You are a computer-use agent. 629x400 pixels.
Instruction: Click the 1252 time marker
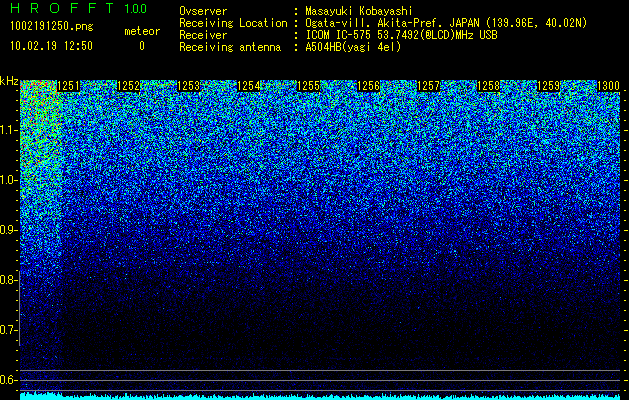129,86
